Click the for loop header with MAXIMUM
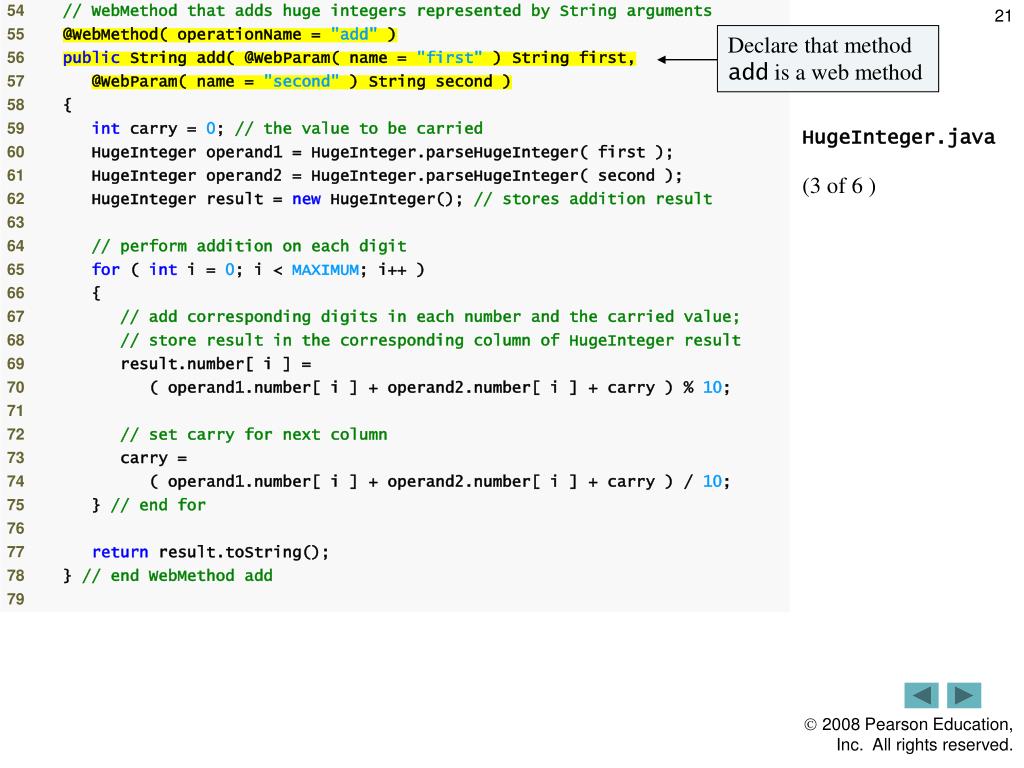 [258, 270]
